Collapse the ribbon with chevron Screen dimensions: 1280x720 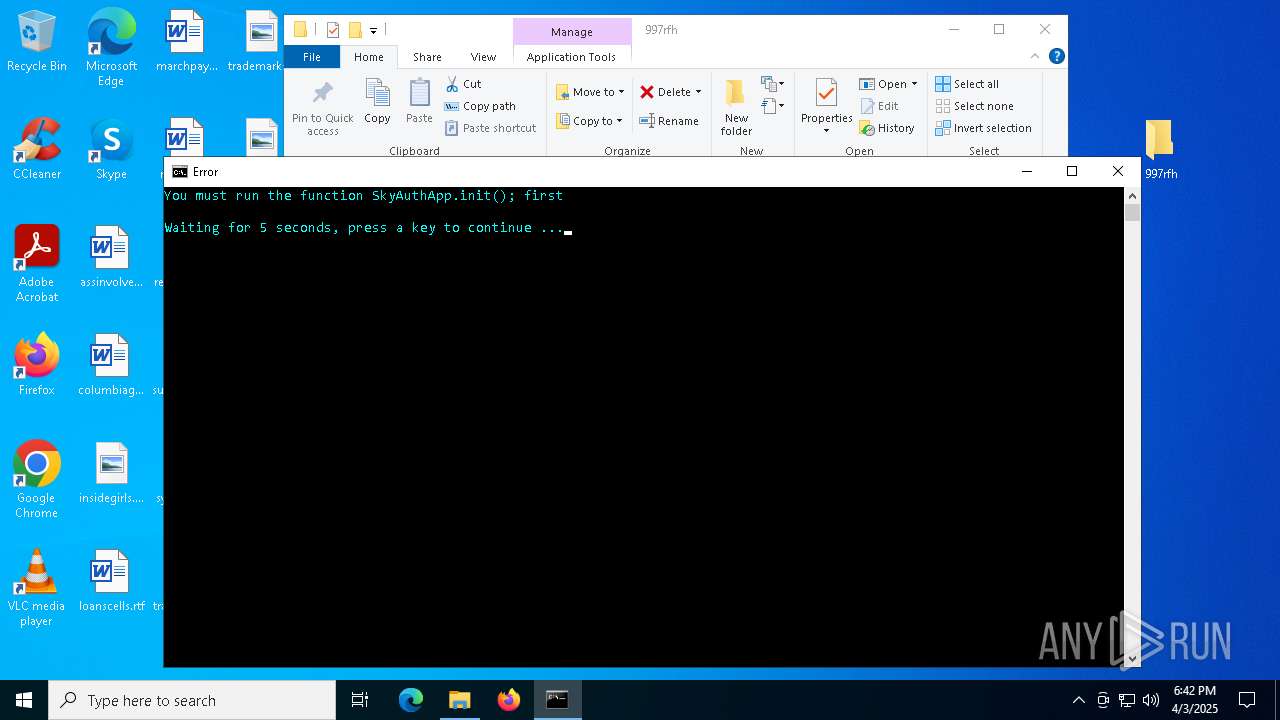pos(1035,57)
